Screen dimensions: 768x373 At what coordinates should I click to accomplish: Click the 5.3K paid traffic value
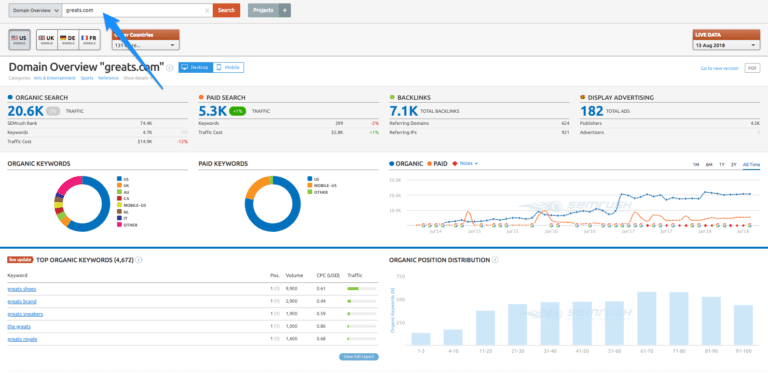[213, 111]
